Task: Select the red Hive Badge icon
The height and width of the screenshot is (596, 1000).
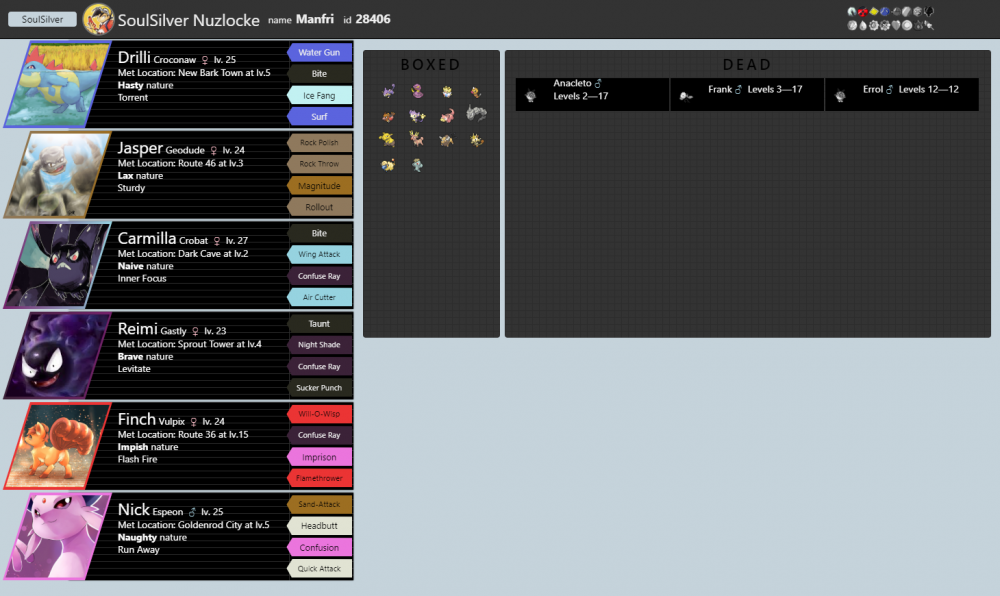Action: pyautogui.click(x=862, y=11)
